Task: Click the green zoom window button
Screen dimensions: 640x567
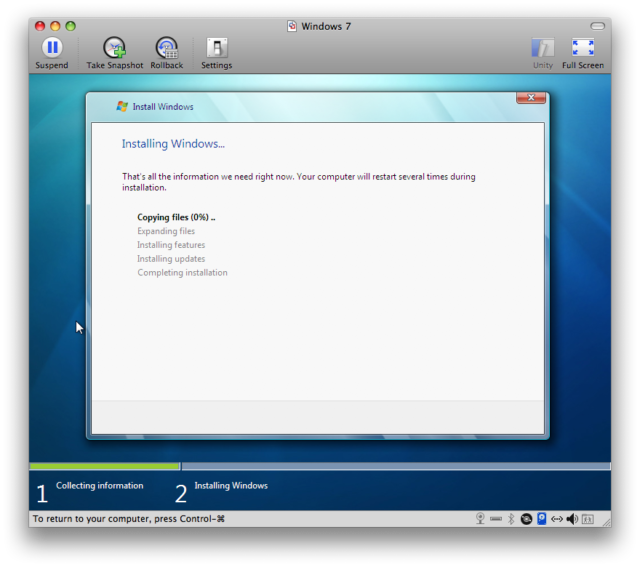Action: [71, 26]
